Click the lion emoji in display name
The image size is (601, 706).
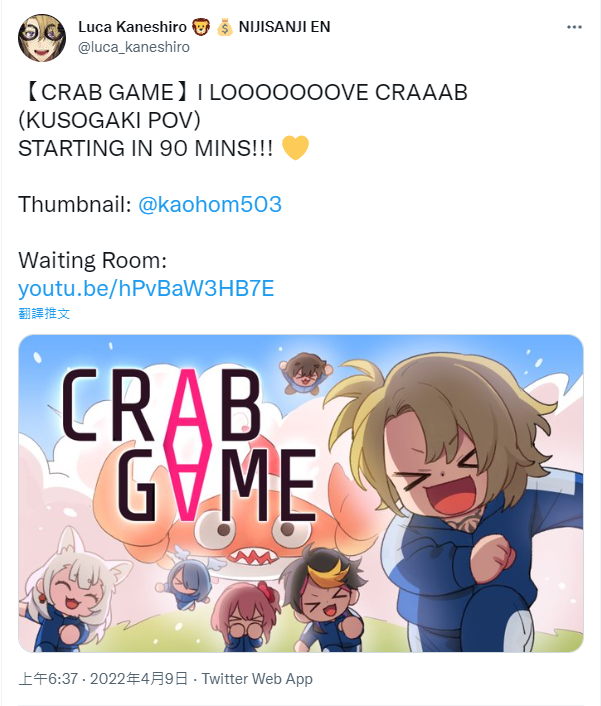(201, 27)
